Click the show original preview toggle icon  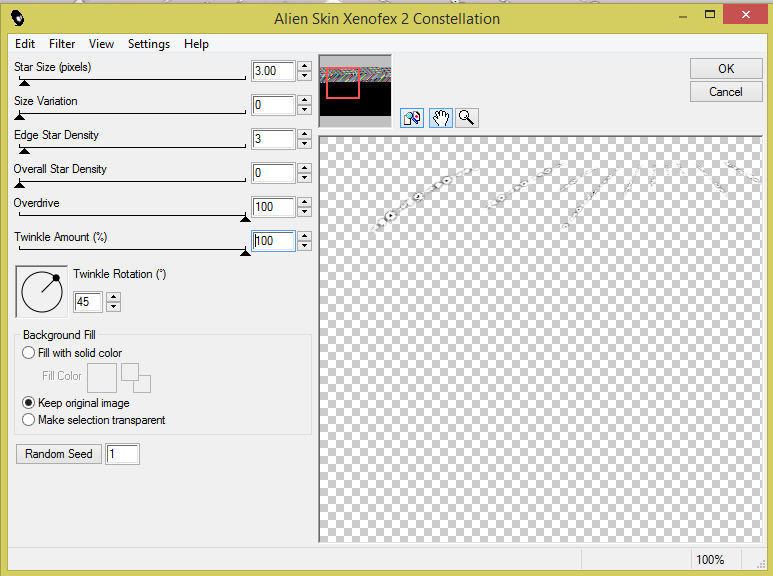(412, 118)
